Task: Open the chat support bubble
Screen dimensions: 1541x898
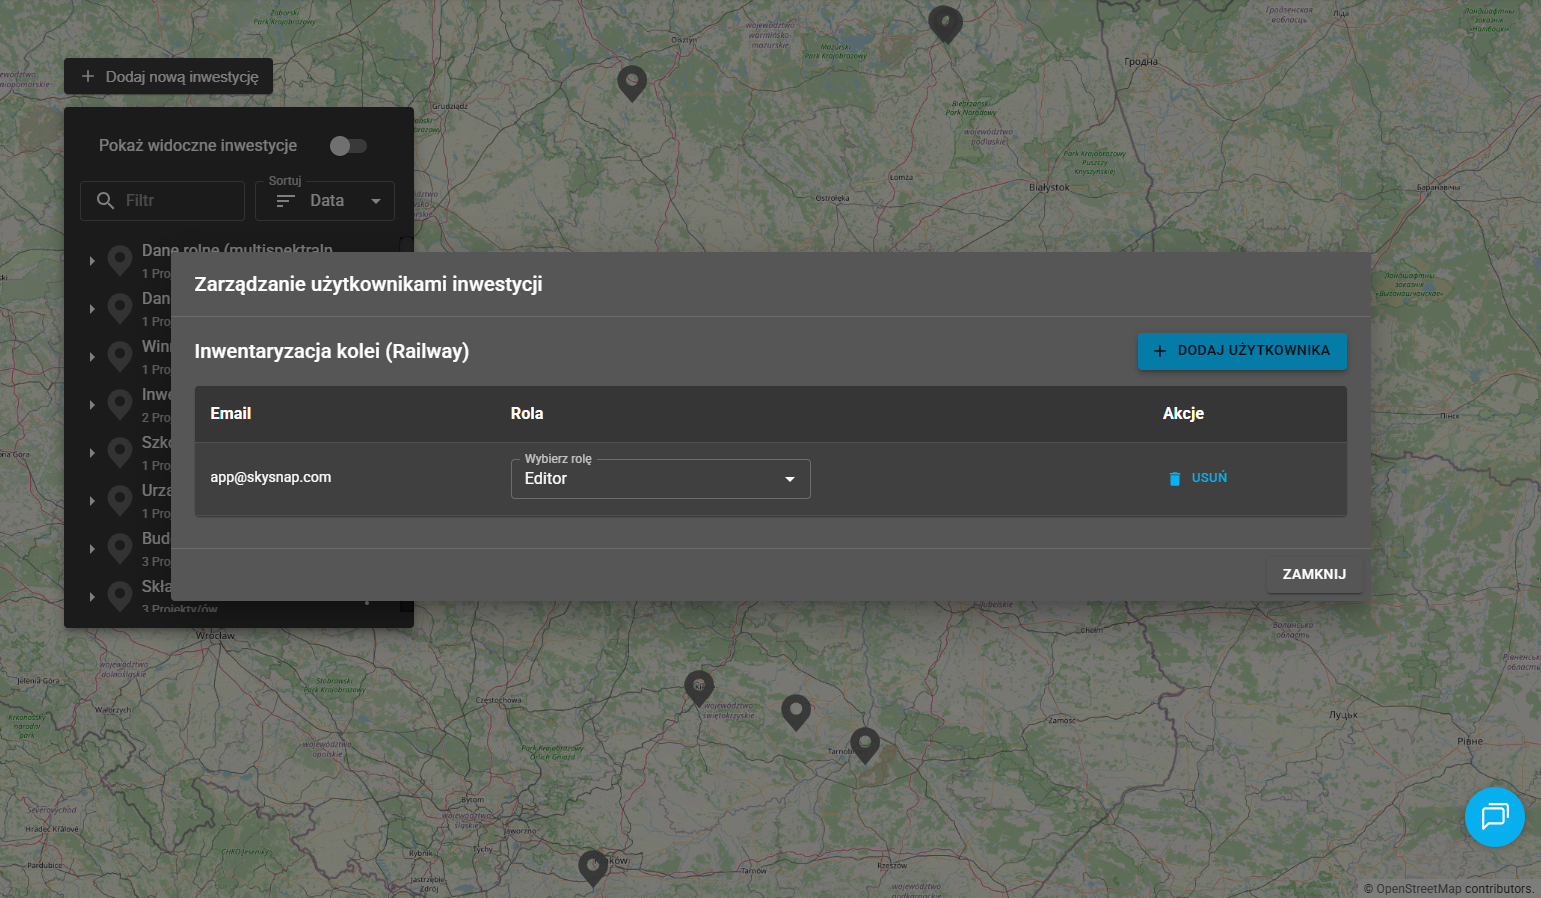Action: tap(1494, 817)
